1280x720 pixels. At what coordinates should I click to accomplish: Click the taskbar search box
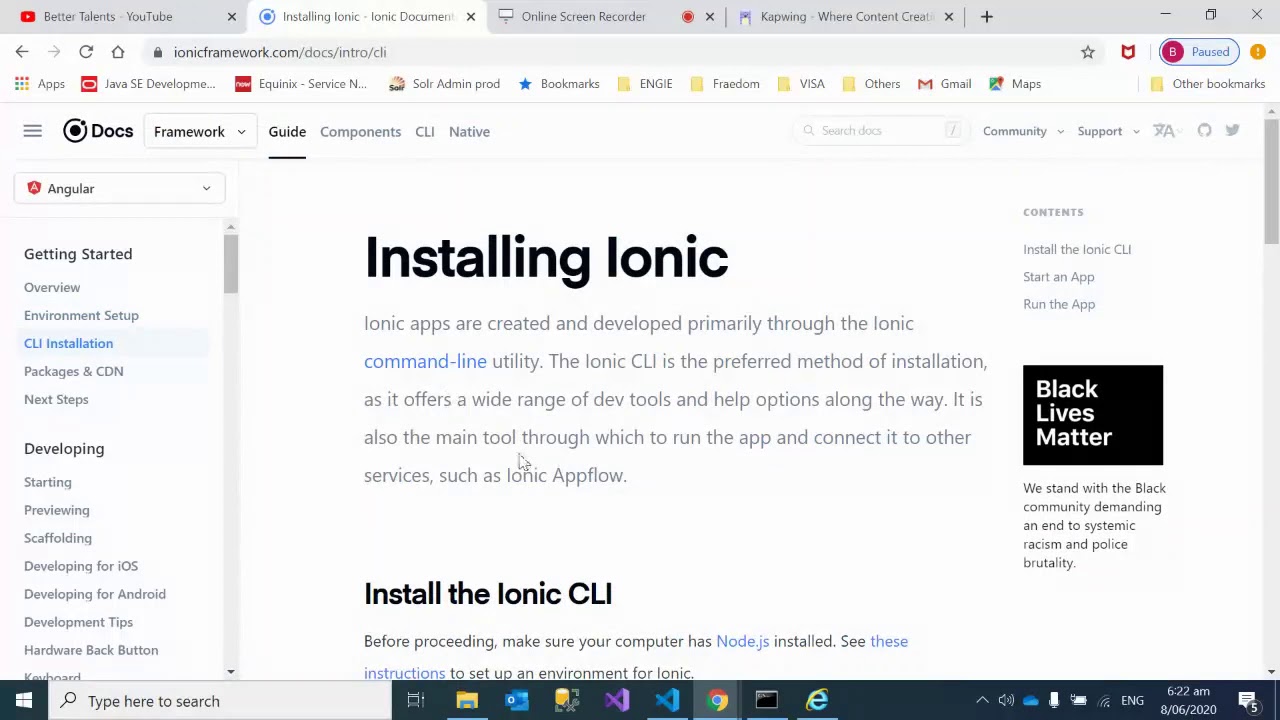pyautogui.click(x=220, y=701)
